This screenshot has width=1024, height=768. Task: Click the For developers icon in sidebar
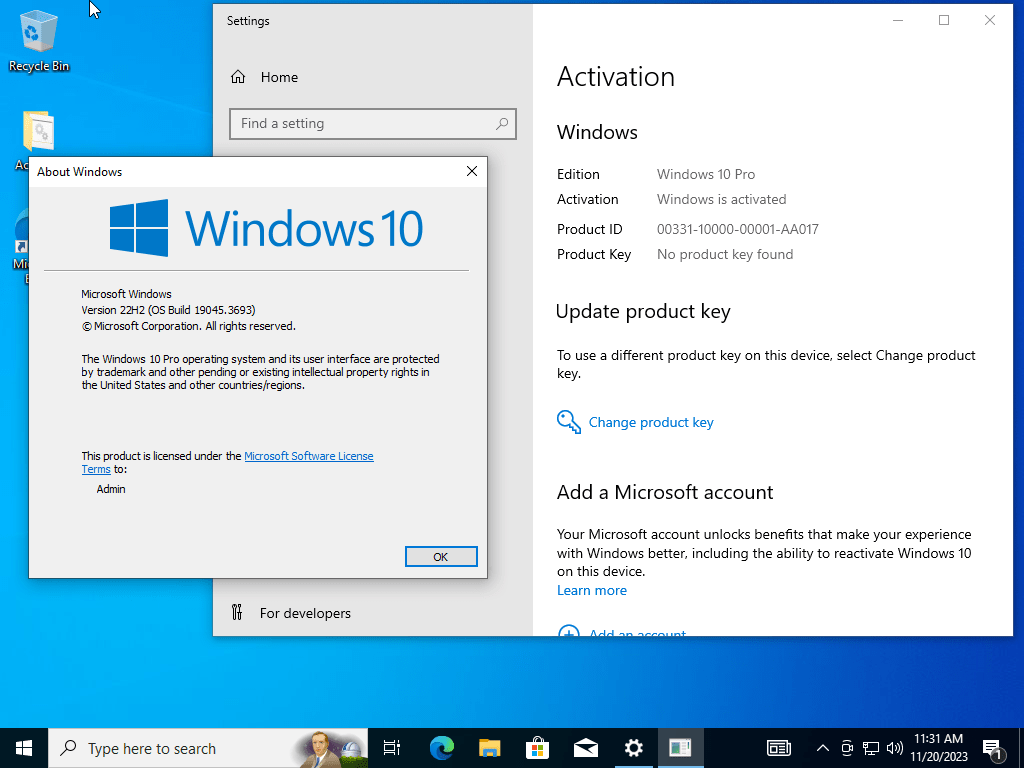tap(237, 613)
